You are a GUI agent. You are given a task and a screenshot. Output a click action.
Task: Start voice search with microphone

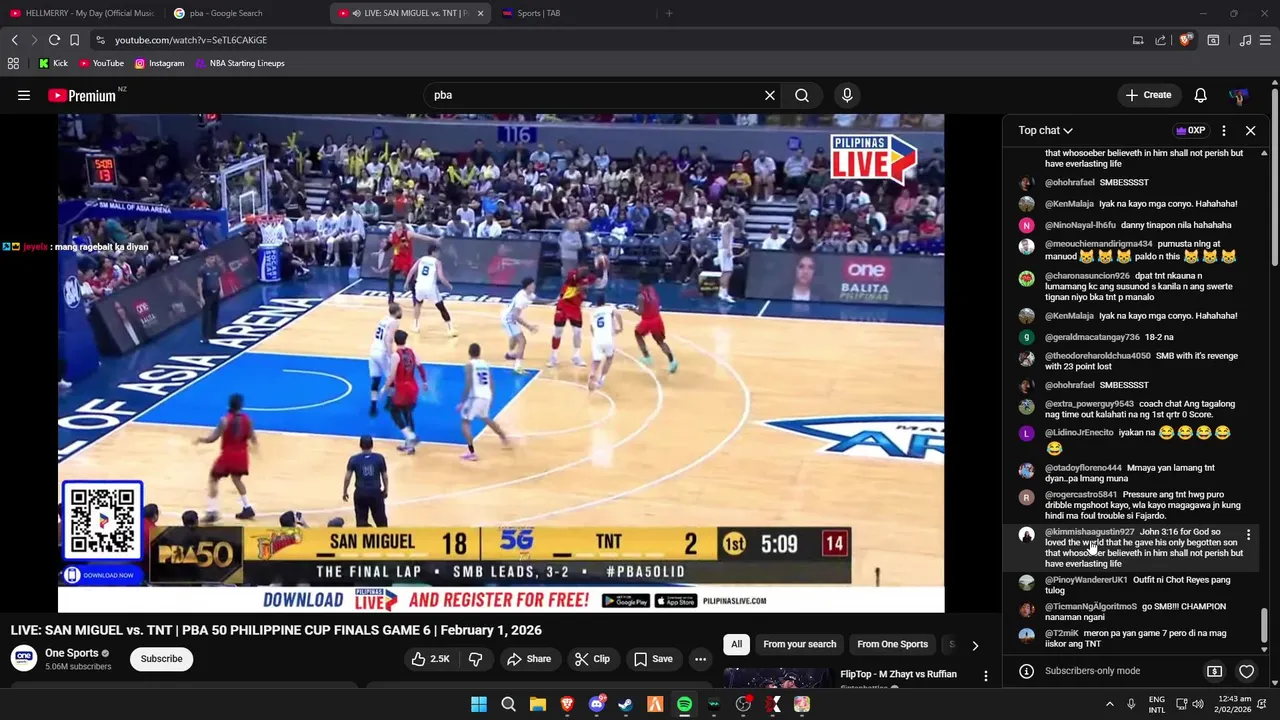(847, 95)
